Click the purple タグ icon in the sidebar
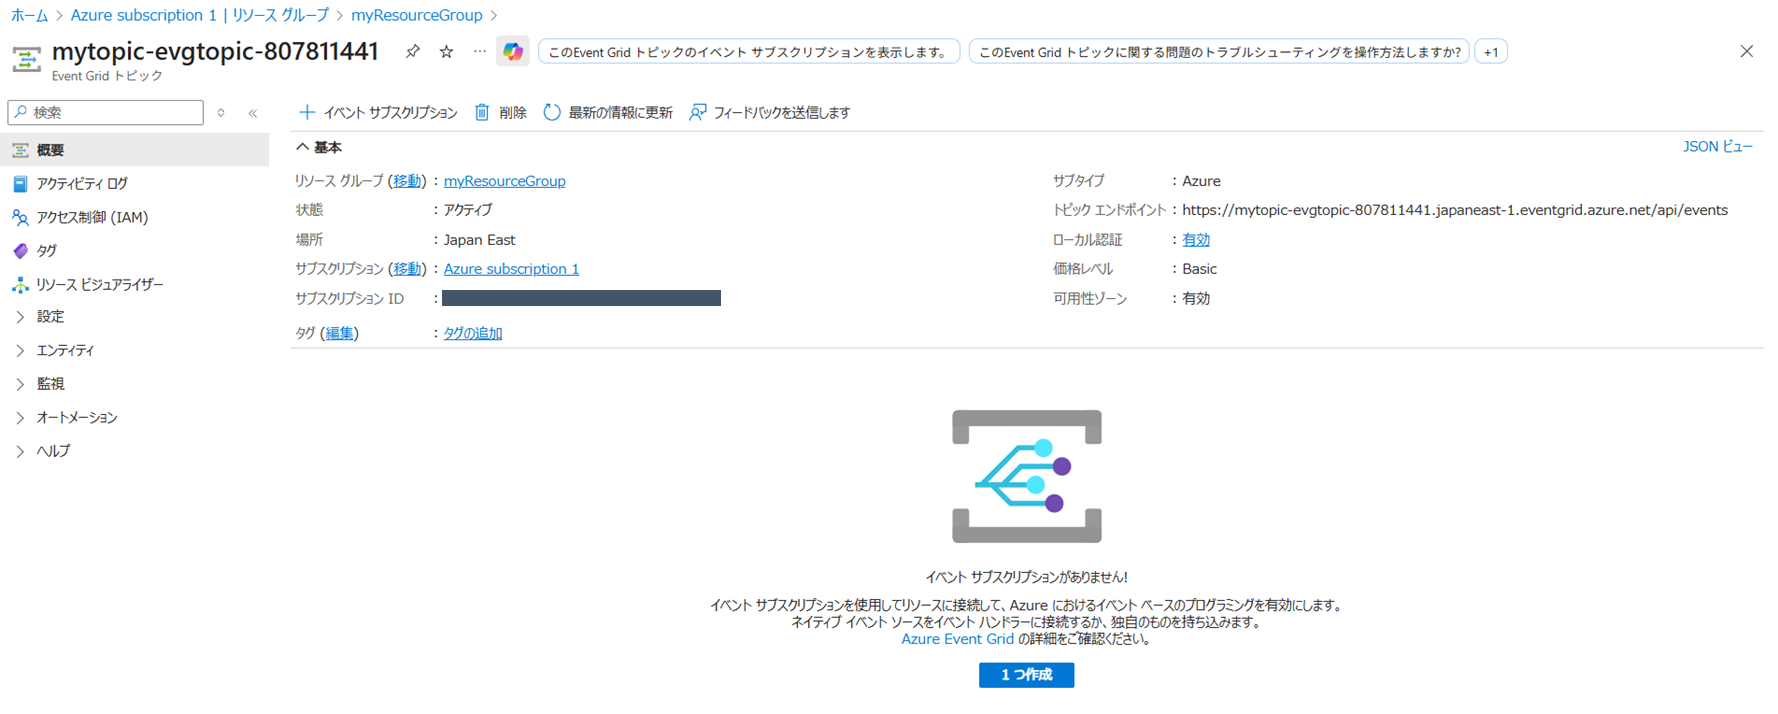Viewport: 1778px width, 714px height. [20, 251]
